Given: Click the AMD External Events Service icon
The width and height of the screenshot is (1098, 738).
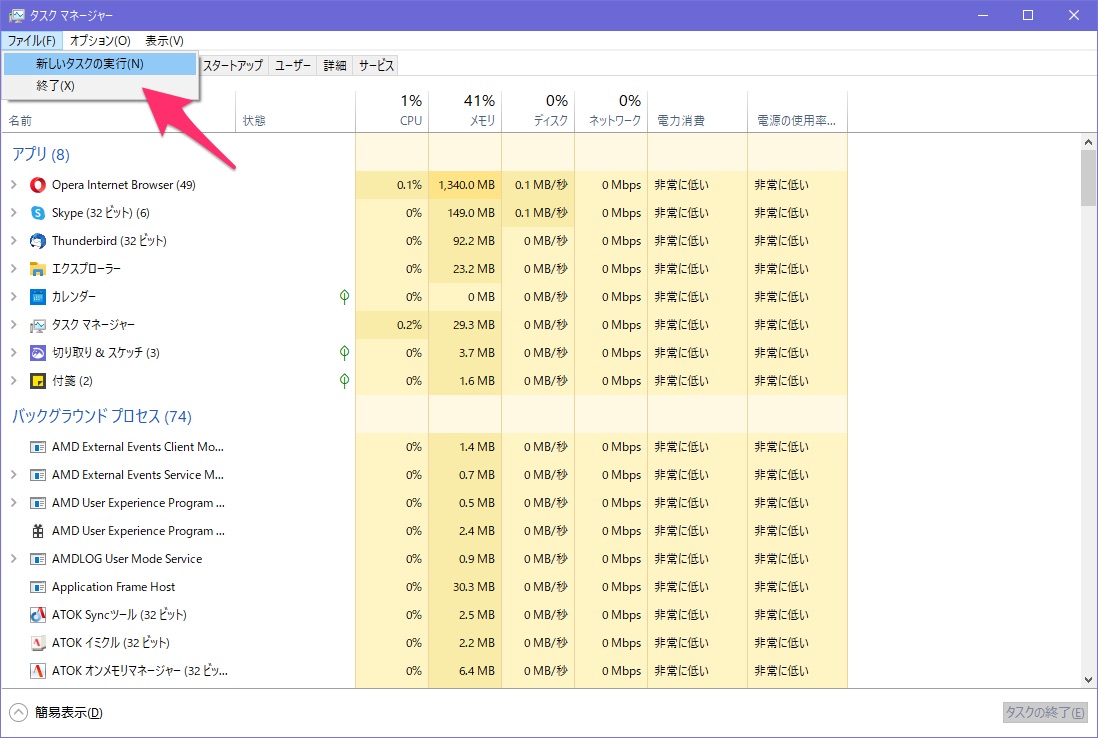Looking at the screenshot, I should pos(38,475).
